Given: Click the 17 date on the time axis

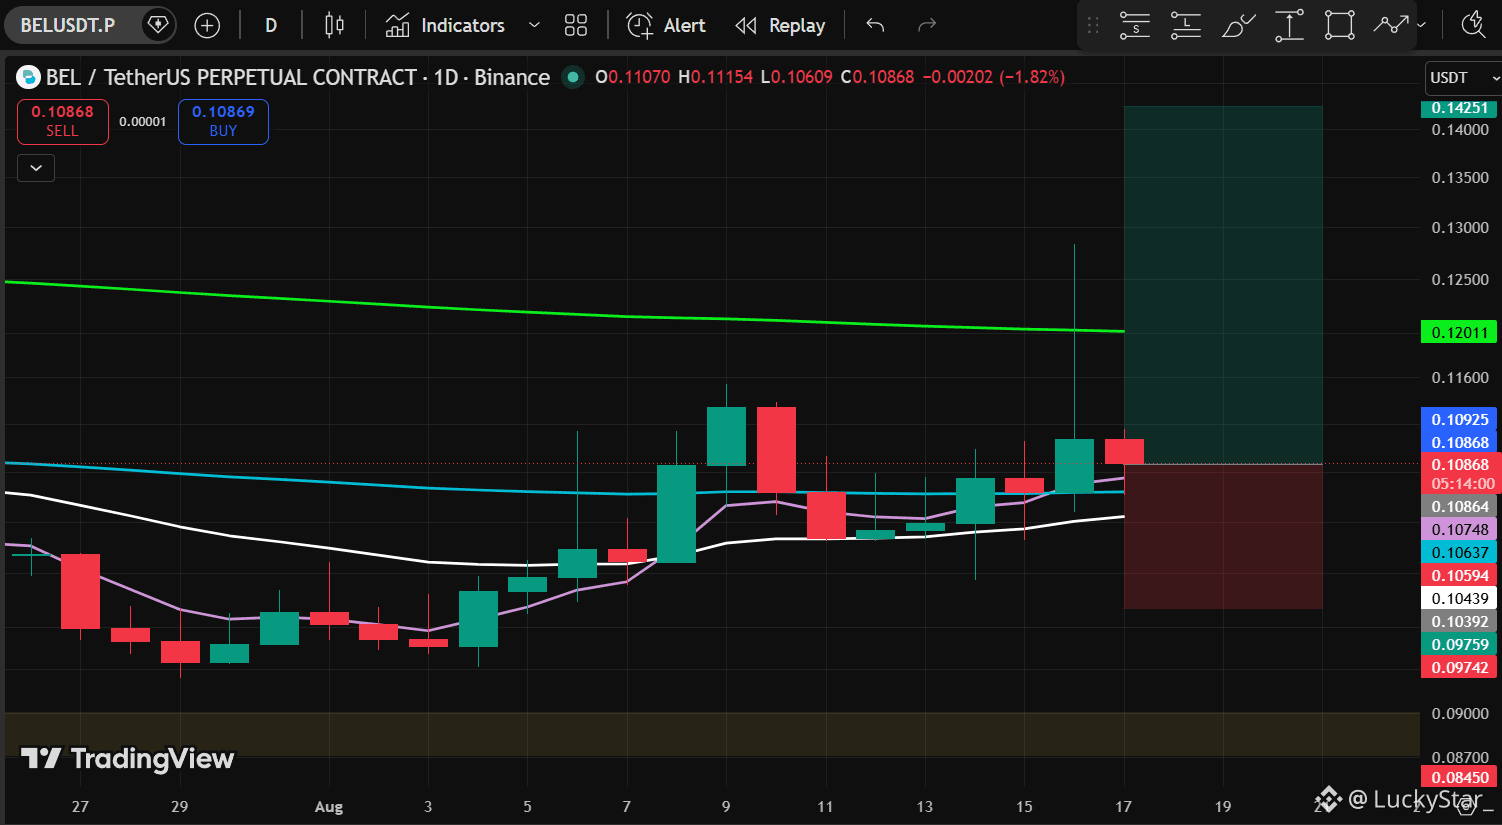Looking at the screenshot, I should click(x=1124, y=807).
